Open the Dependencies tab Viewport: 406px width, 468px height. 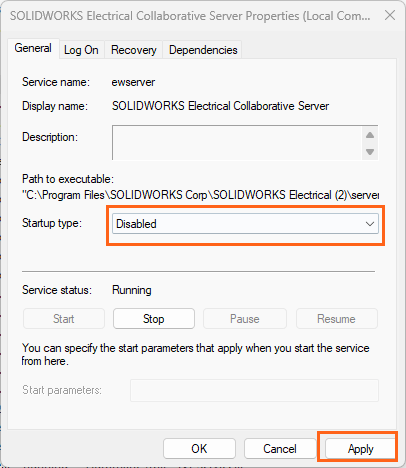tap(203, 50)
